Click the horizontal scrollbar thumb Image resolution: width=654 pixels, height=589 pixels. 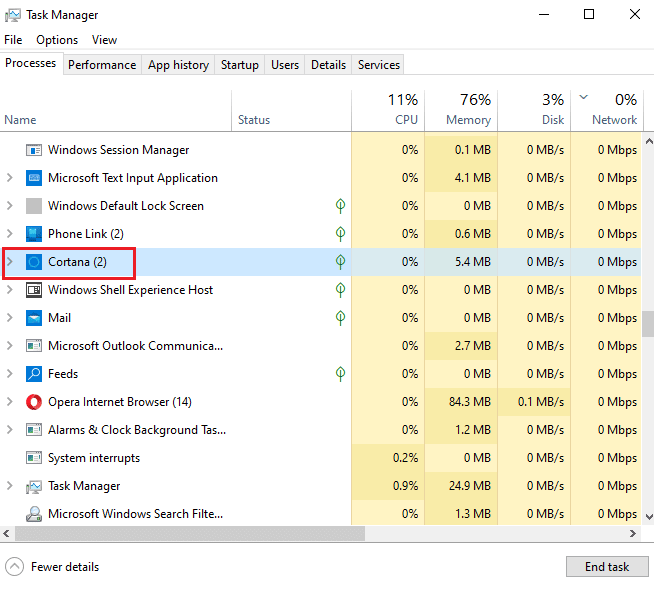[190, 533]
